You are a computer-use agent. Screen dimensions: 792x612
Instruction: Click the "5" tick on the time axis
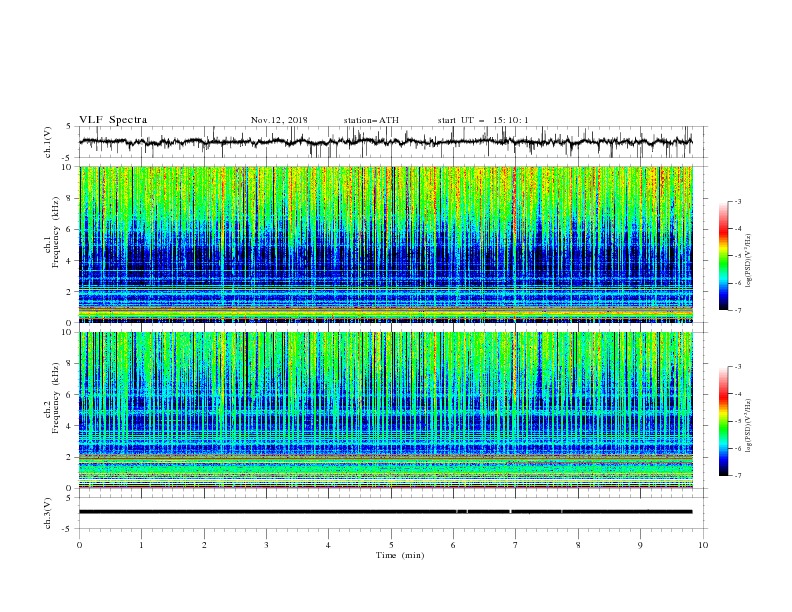391,545
